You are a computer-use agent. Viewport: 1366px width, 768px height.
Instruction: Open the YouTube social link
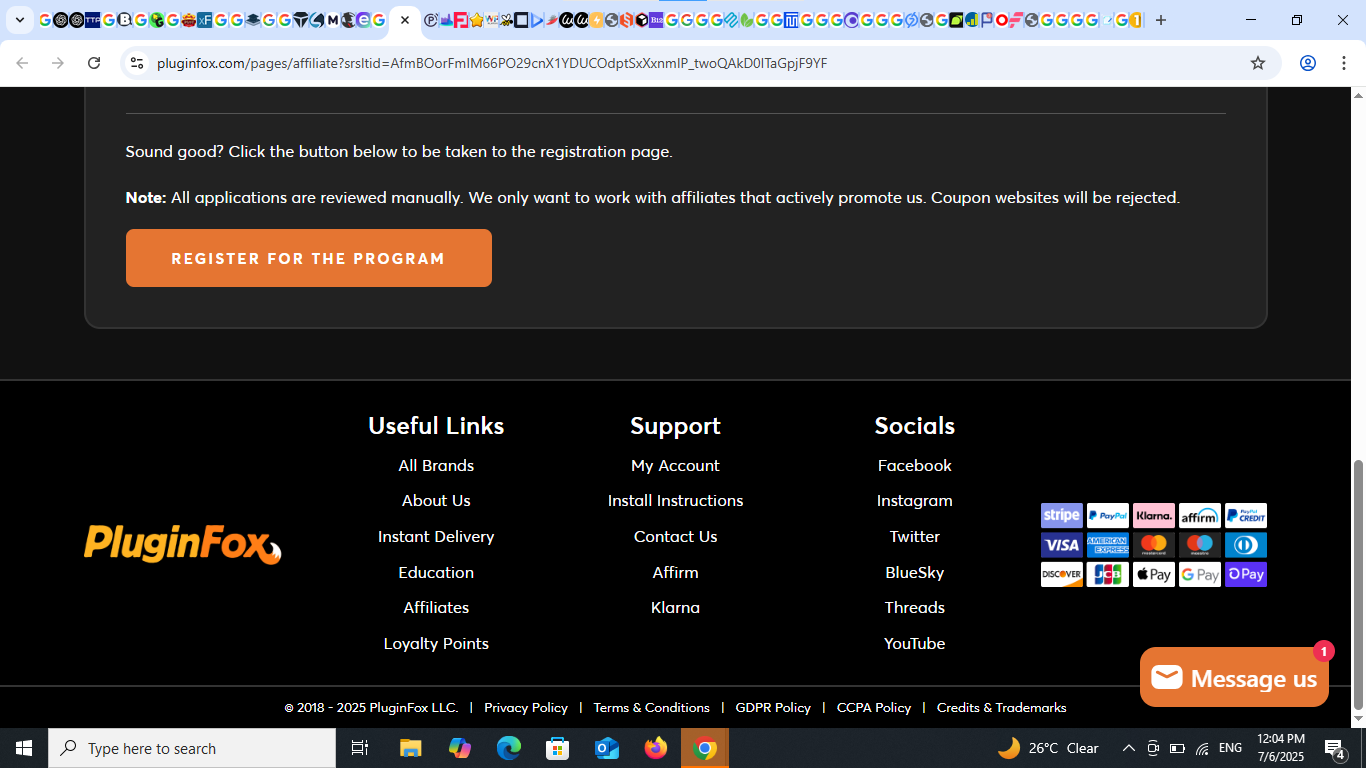coord(914,644)
